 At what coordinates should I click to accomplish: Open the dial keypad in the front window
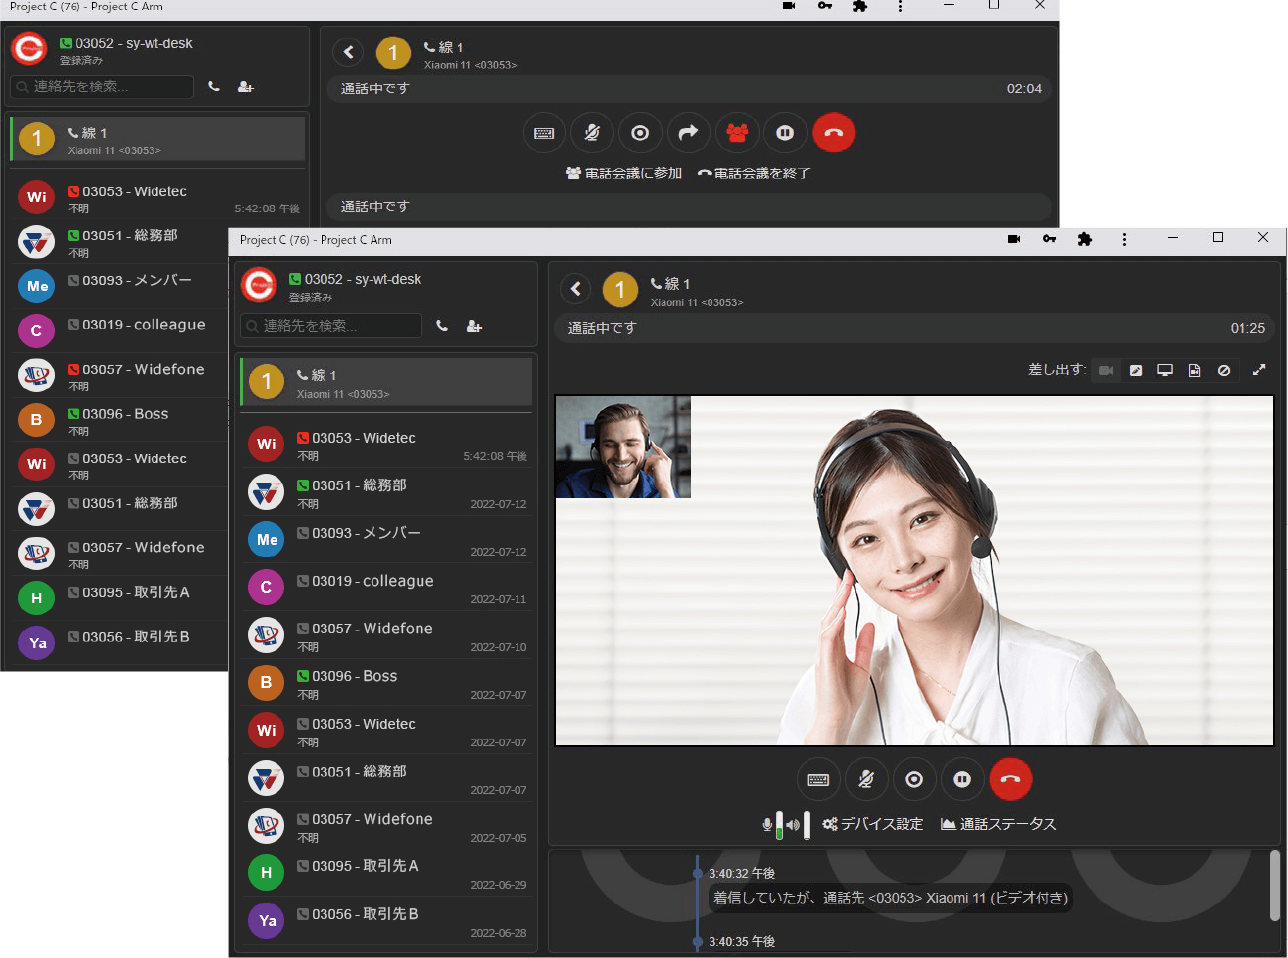818,779
